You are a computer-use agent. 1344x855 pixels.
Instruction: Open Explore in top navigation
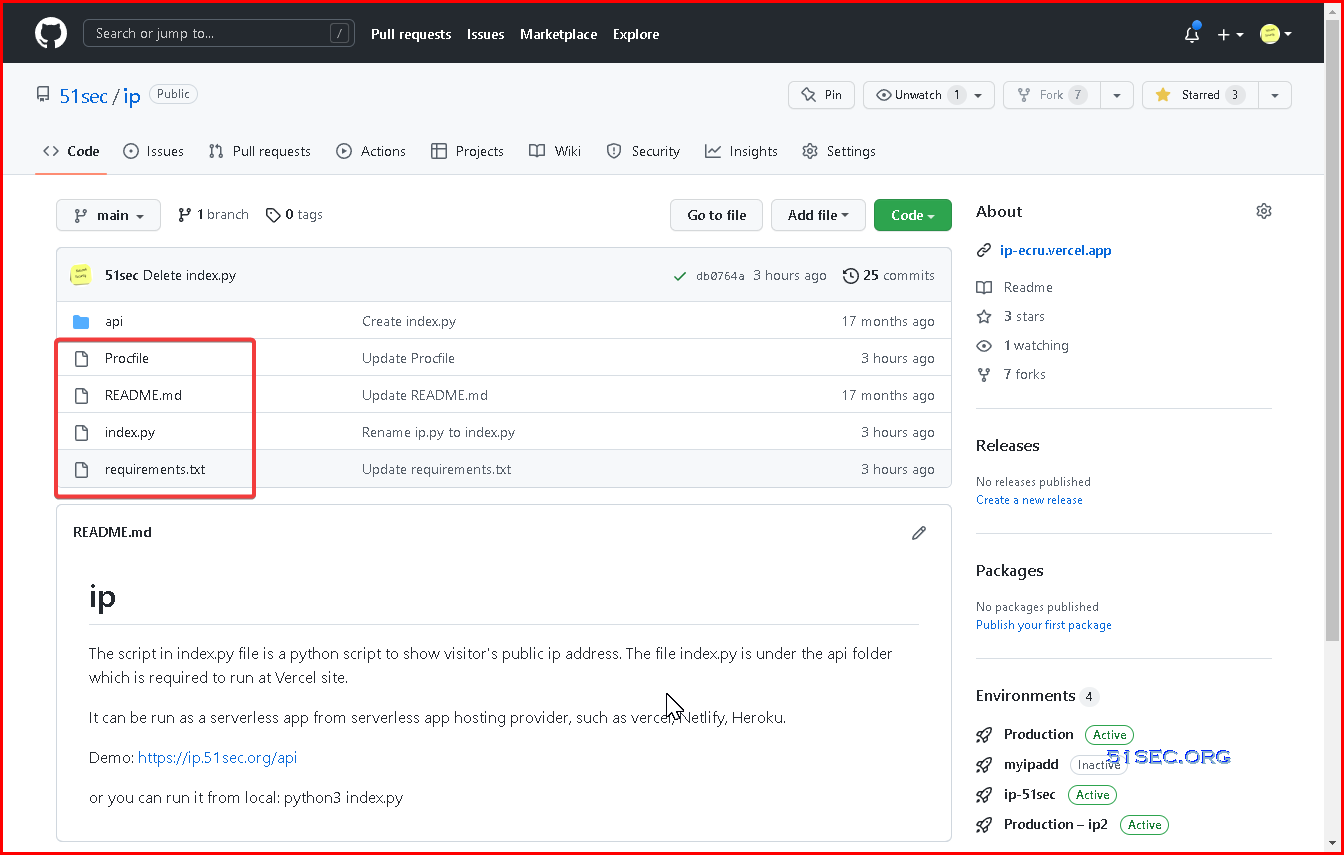point(636,34)
